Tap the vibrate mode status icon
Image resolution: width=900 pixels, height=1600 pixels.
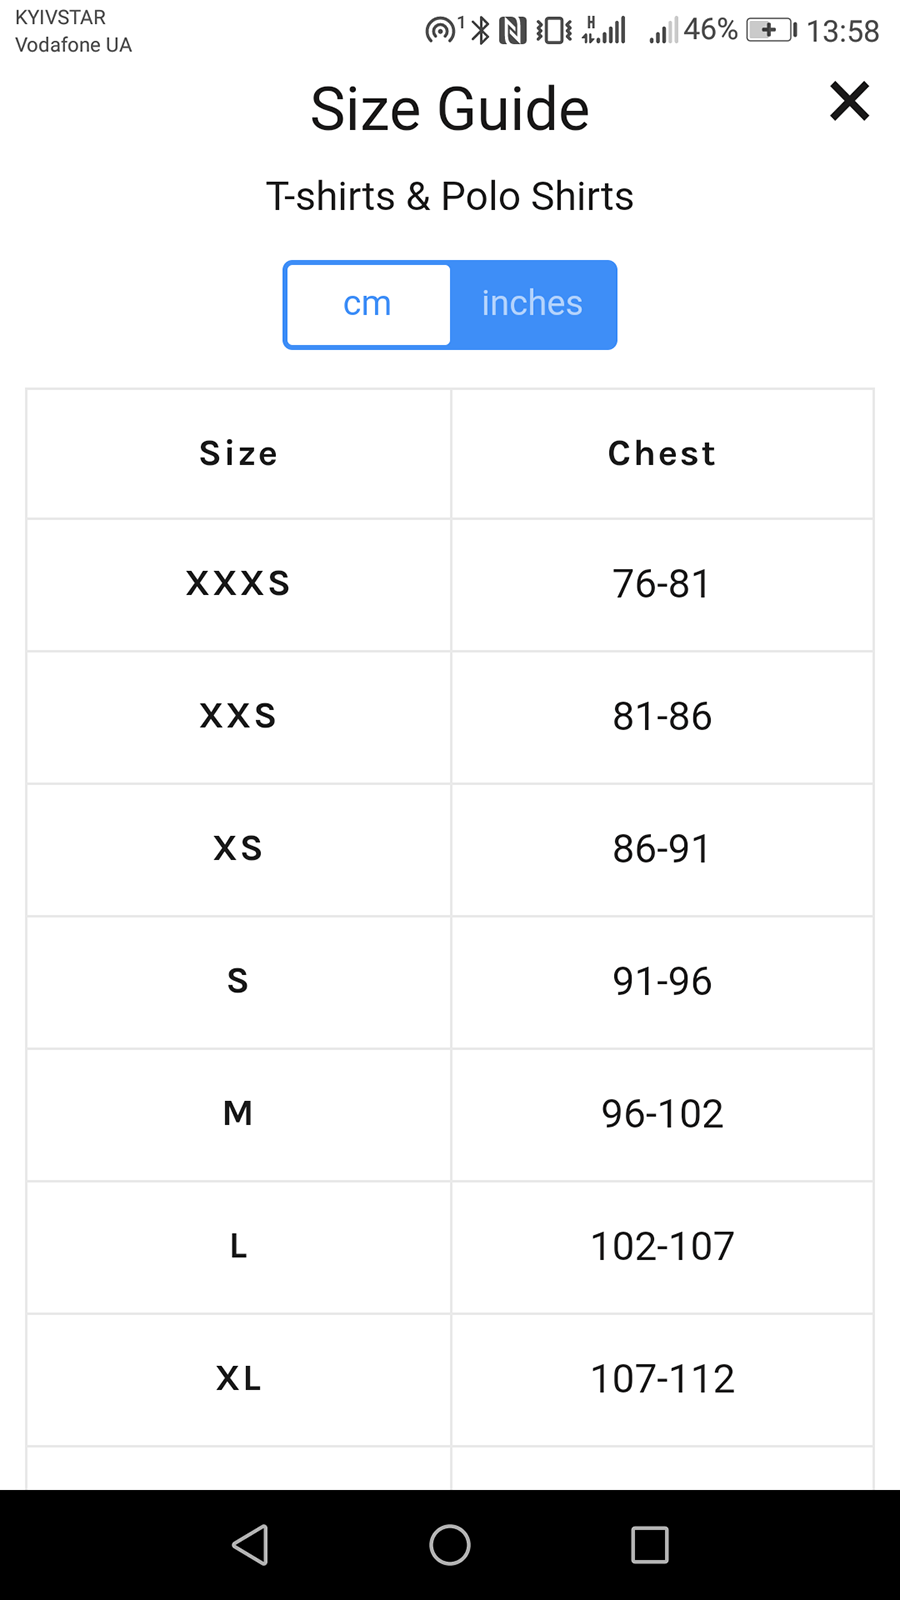(x=554, y=30)
